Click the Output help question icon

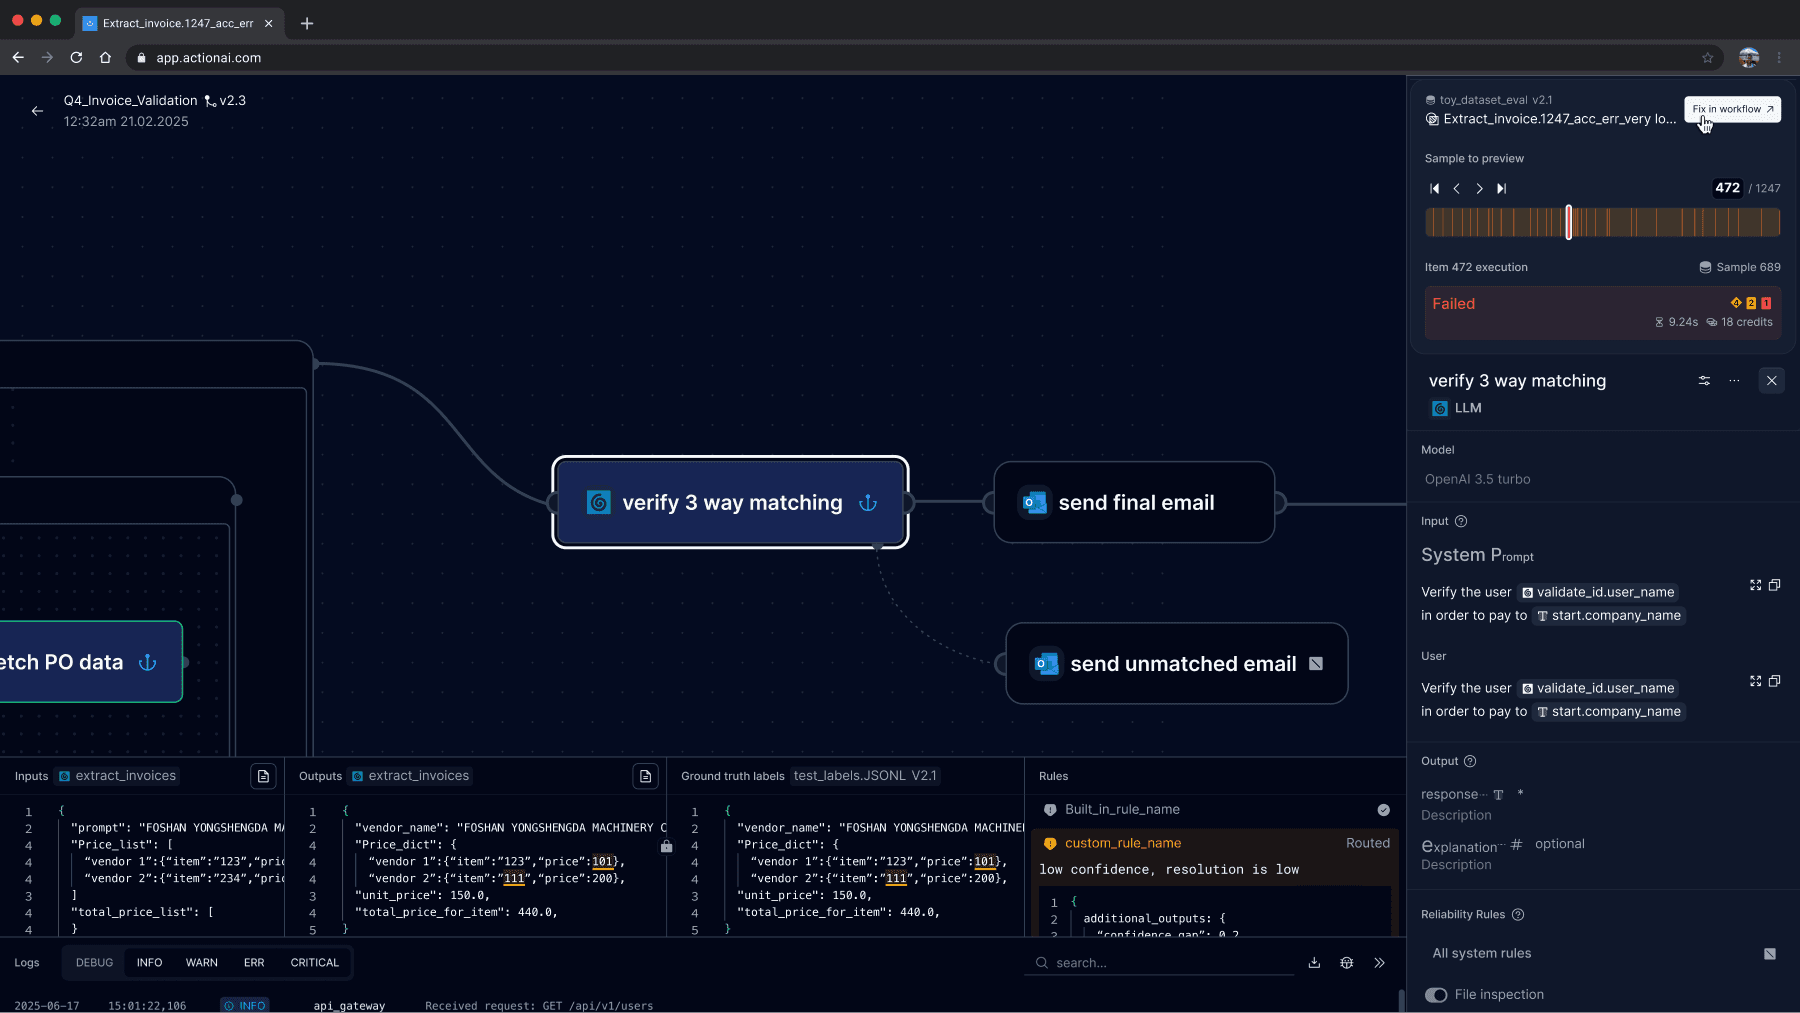(1470, 761)
